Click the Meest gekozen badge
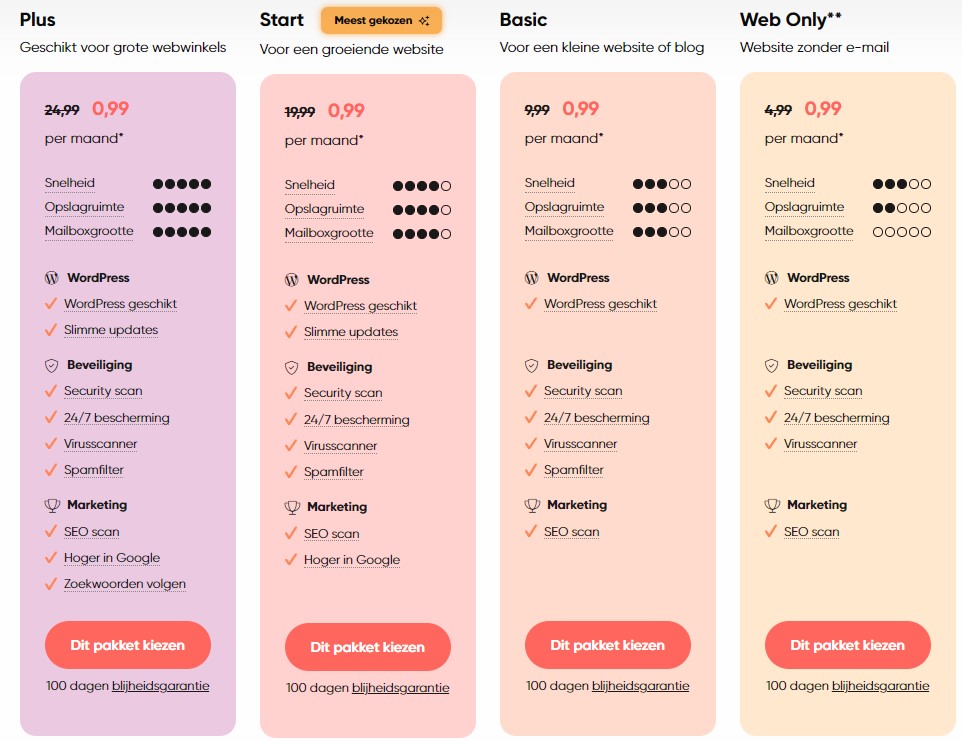962x741 pixels. point(381,21)
